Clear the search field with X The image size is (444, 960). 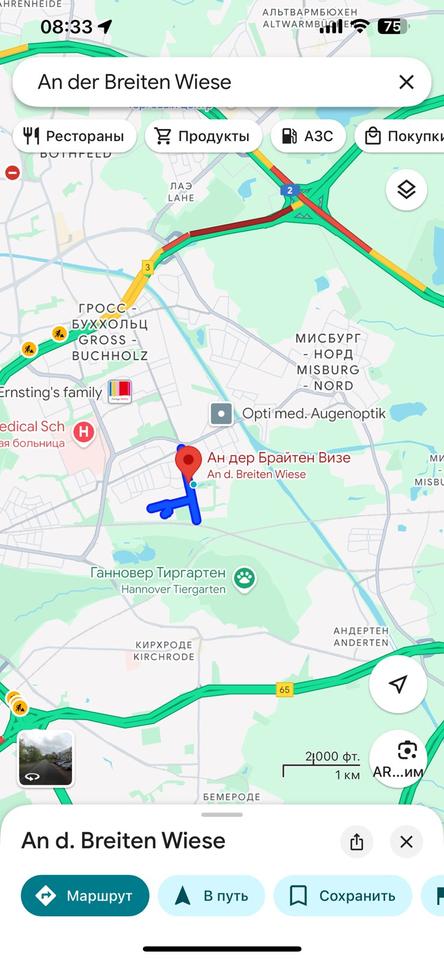tap(406, 82)
